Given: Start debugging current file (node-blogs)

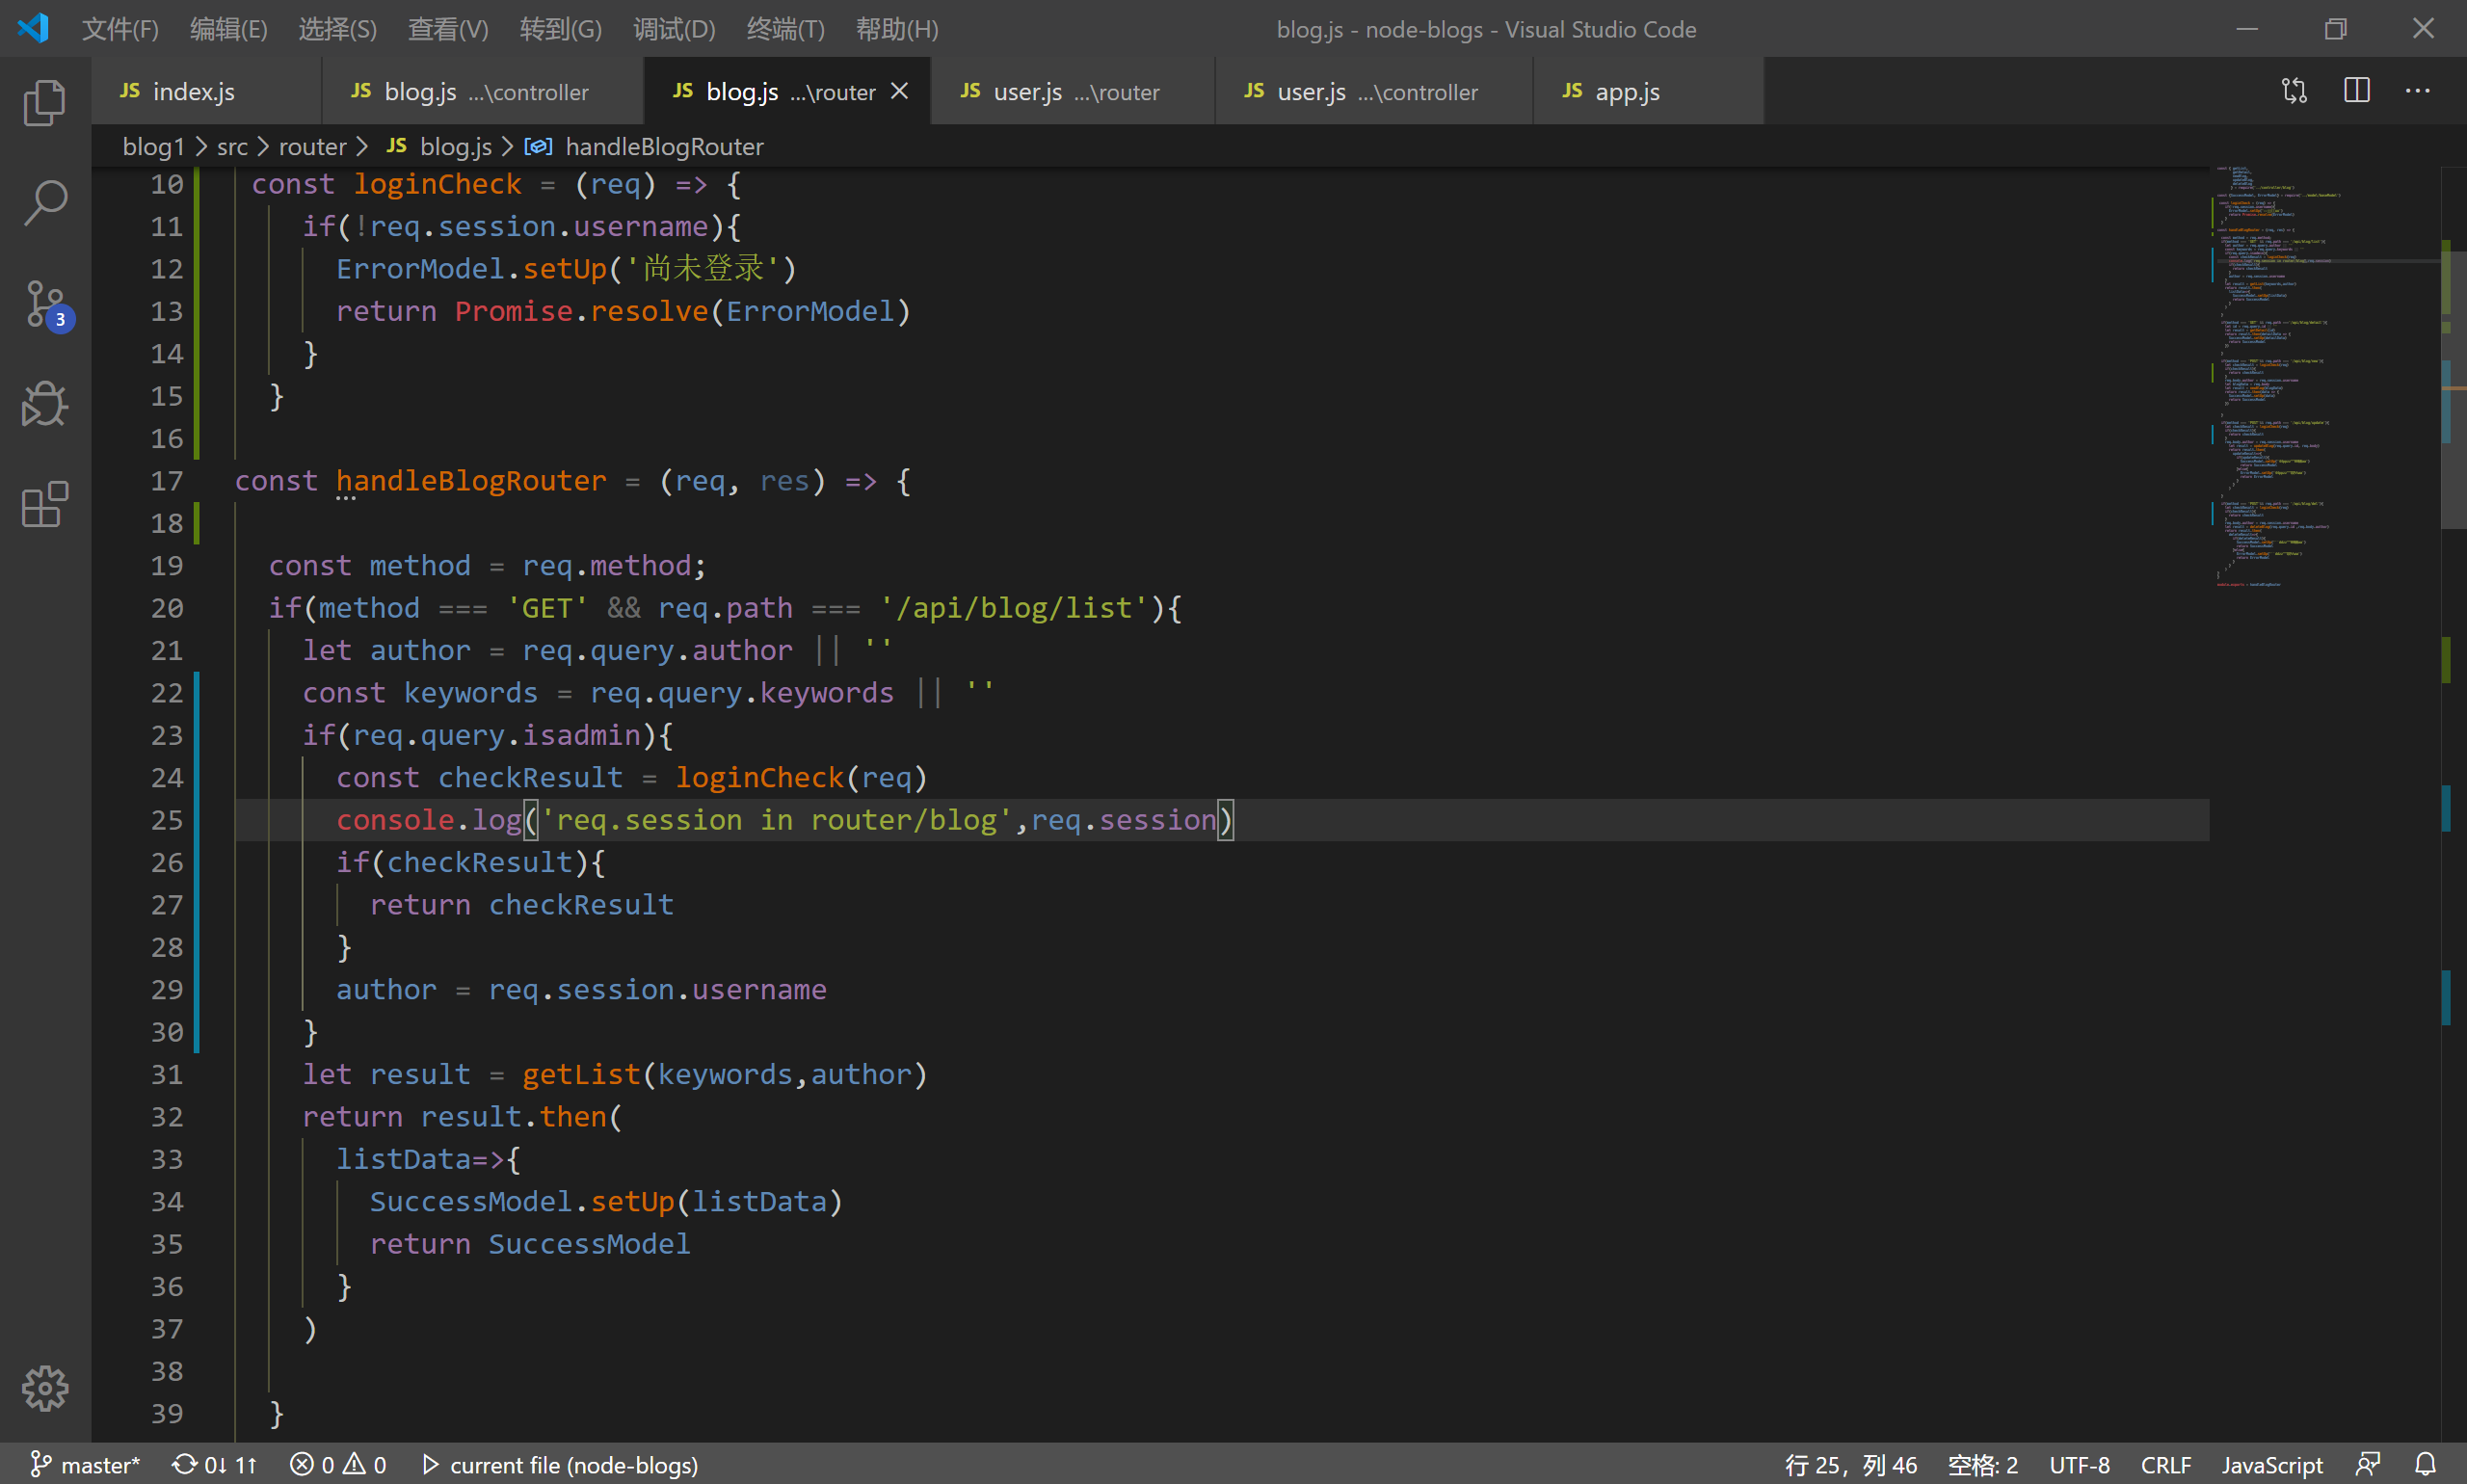Looking at the screenshot, I should pos(559,1464).
